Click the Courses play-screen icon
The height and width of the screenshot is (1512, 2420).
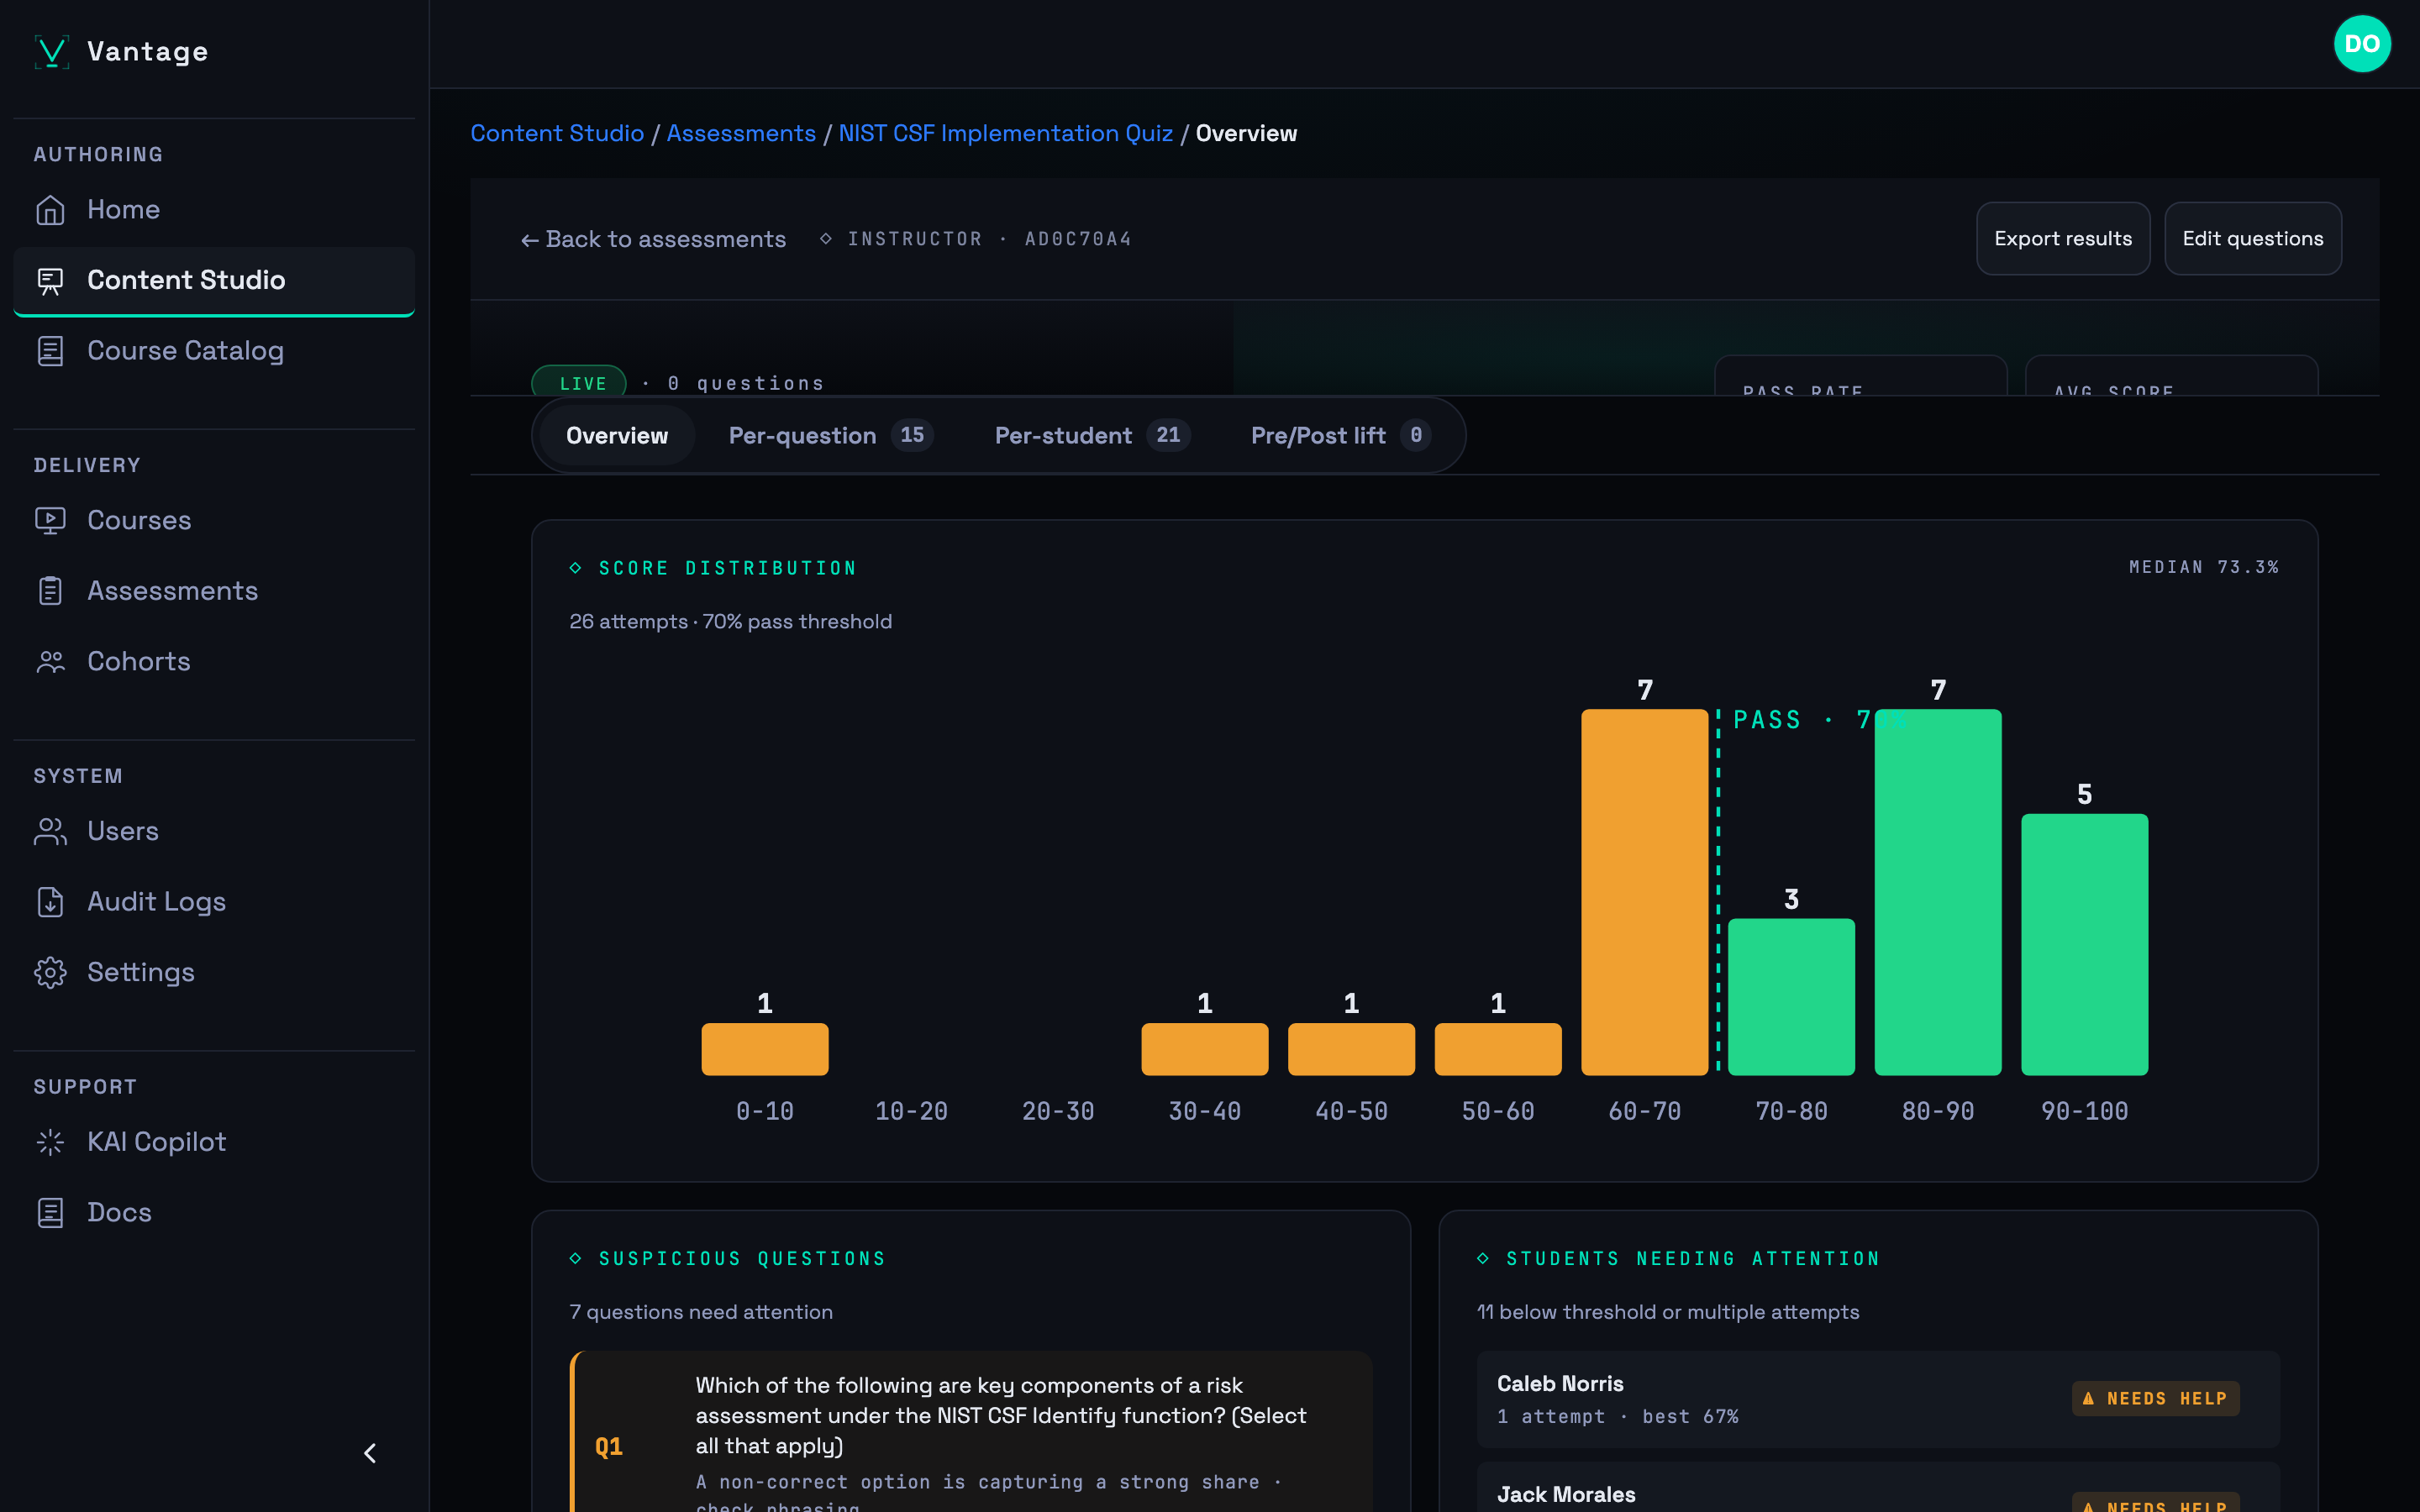pos(50,521)
